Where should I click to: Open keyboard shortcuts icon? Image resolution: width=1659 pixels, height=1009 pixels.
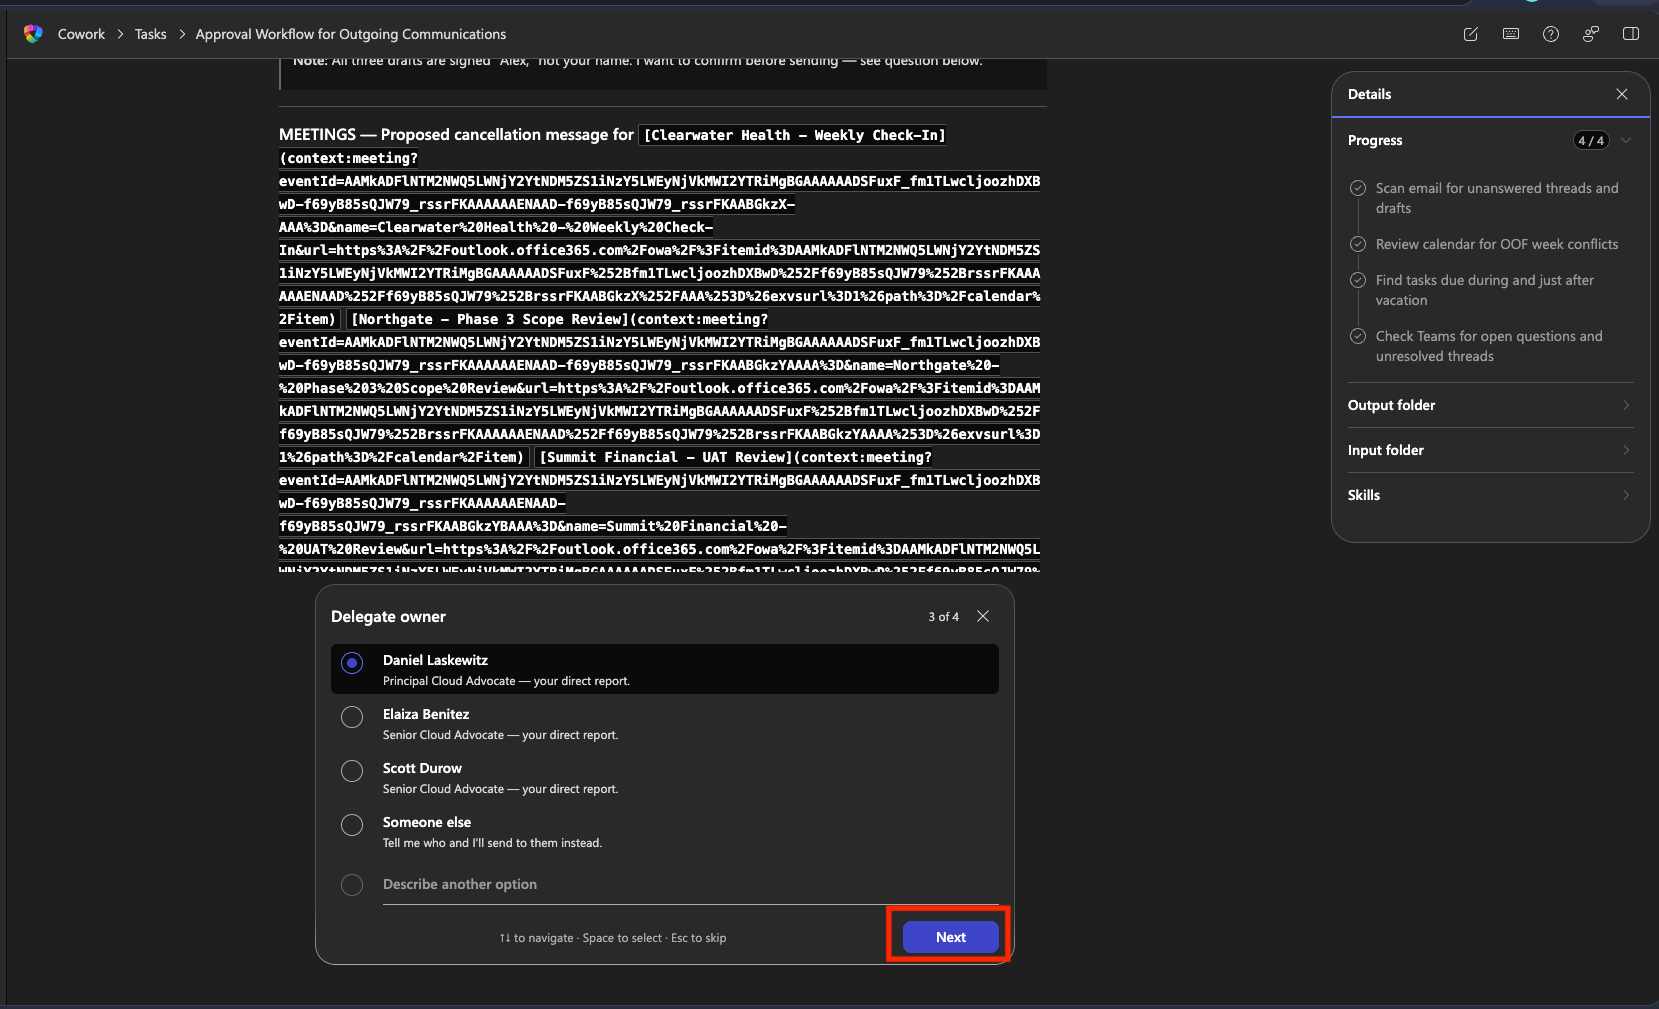tap(1510, 34)
